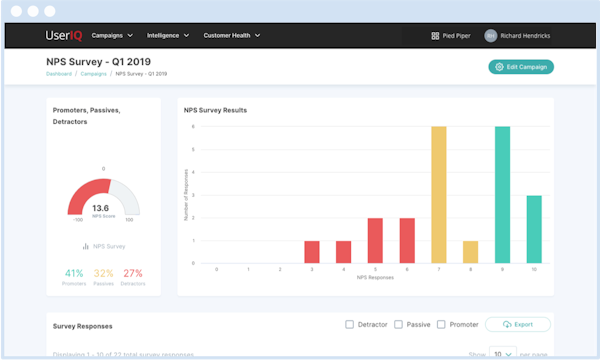Image resolution: width=600 pixels, height=360 pixels.
Task: Tick the Detractor filter checkbox
Action: (x=349, y=324)
